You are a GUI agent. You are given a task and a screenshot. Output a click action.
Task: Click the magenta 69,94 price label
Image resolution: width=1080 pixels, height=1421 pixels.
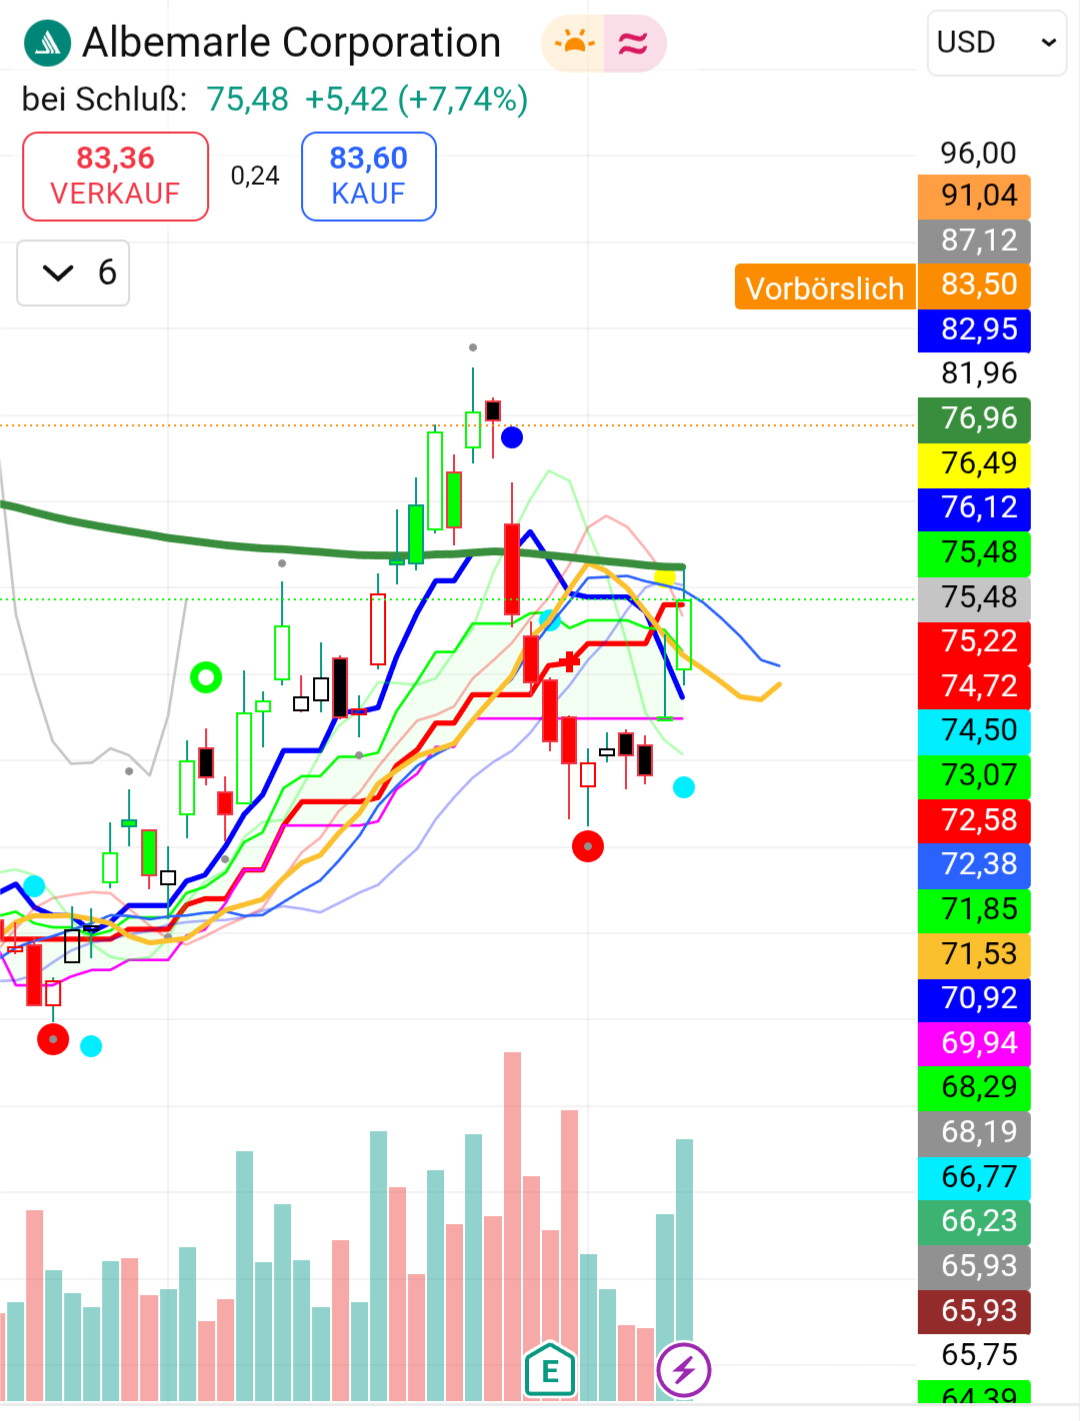coord(974,1043)
